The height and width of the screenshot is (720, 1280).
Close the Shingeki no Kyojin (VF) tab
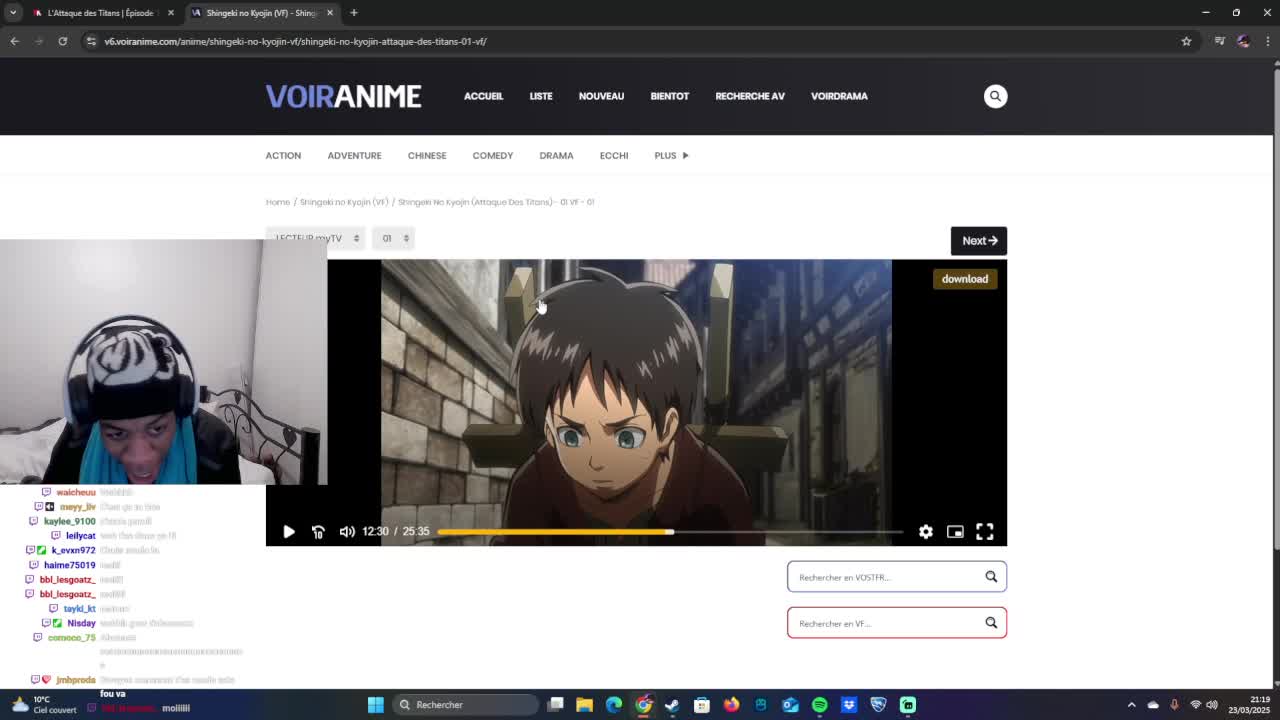[x=329, y=13]
